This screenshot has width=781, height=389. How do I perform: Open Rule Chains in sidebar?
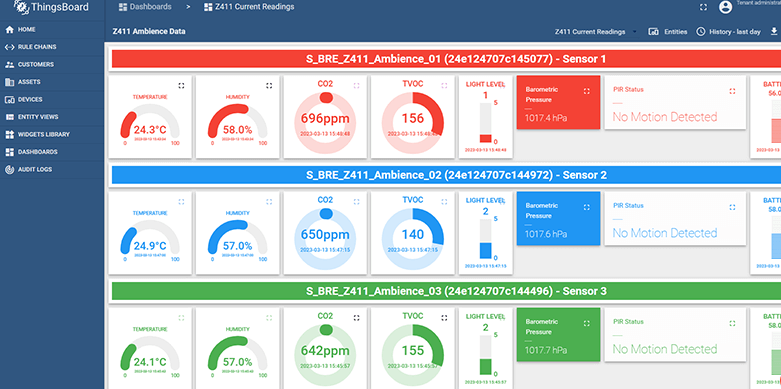point(52,47)
